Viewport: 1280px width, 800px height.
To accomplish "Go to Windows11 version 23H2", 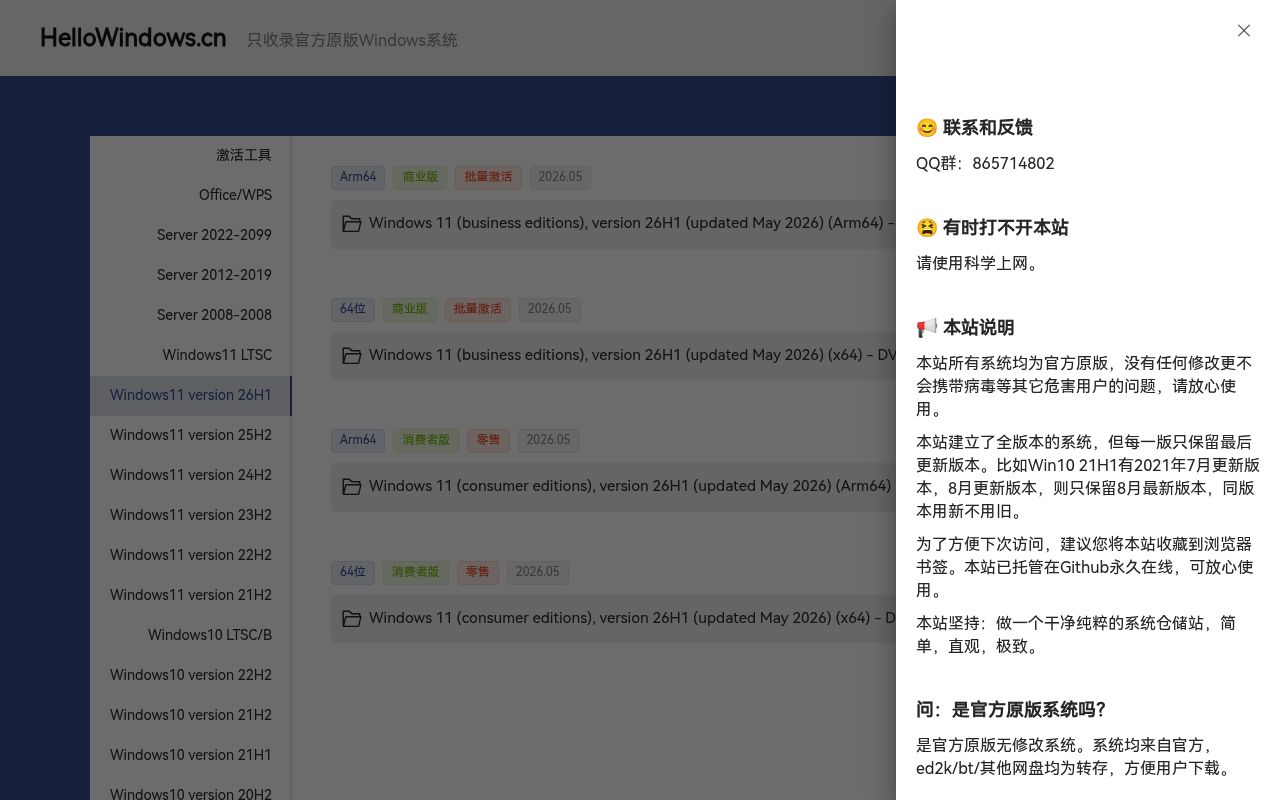I will [x=191, y=515].
